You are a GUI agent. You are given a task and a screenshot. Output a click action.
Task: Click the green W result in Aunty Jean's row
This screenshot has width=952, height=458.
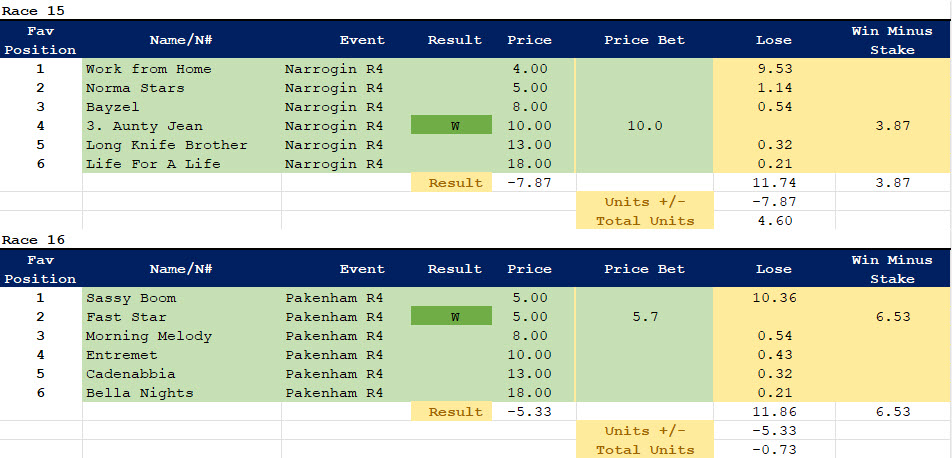click(x=451, y=126)
